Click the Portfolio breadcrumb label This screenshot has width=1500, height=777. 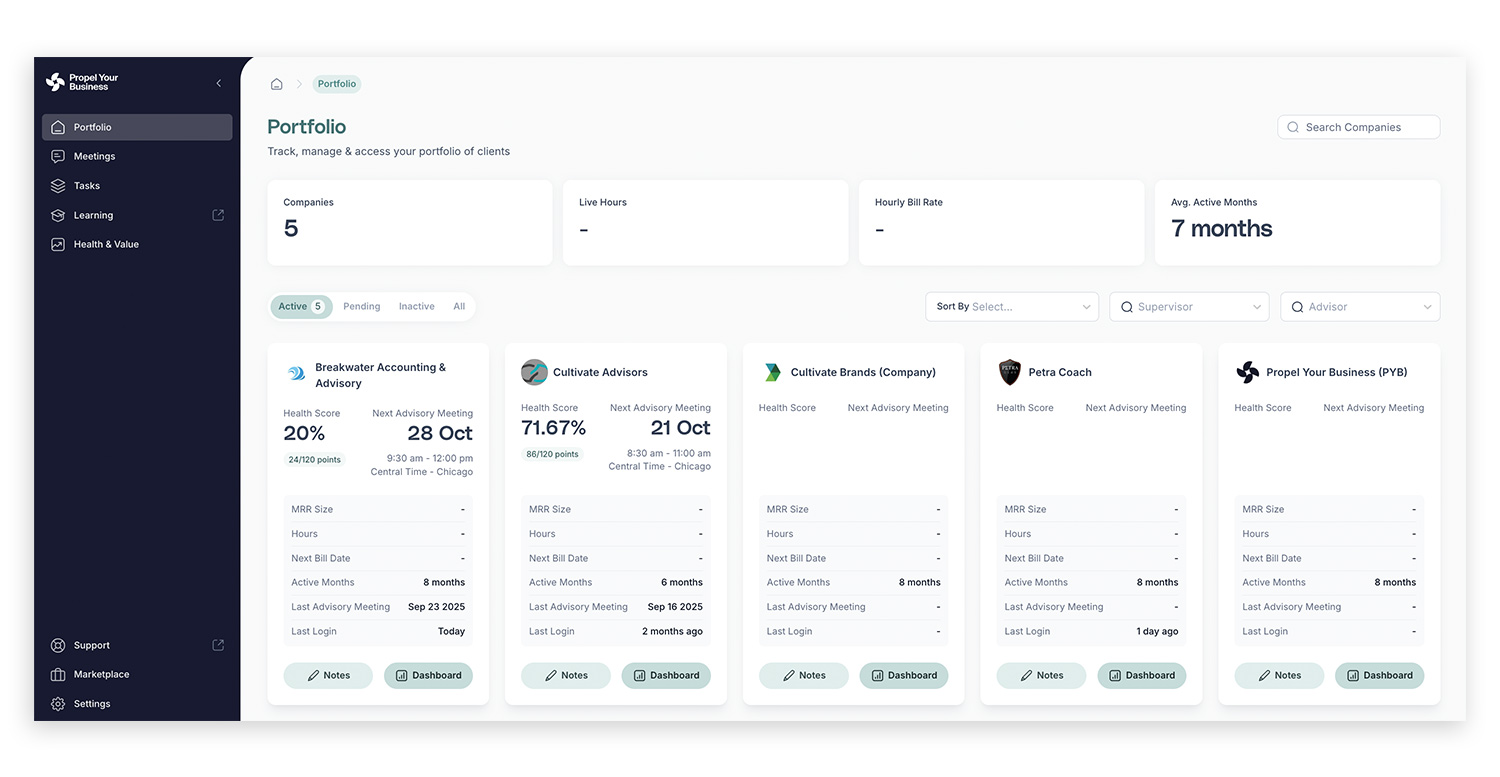coord(337,84)
